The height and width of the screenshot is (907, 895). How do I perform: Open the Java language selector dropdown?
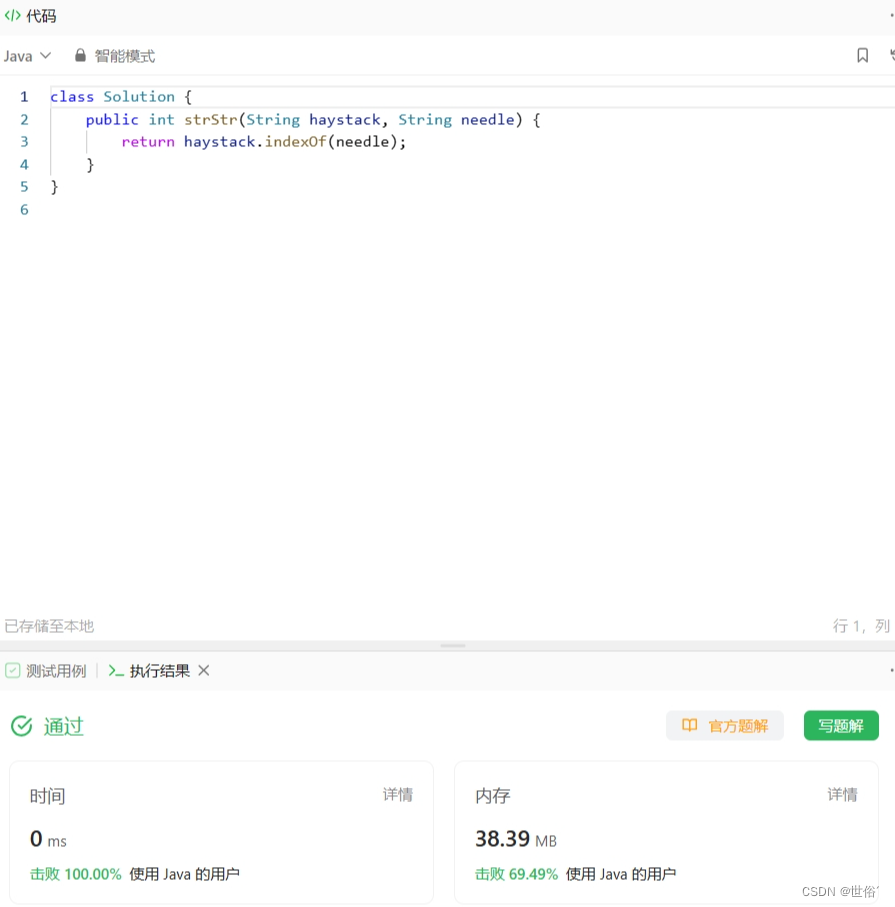25,56
